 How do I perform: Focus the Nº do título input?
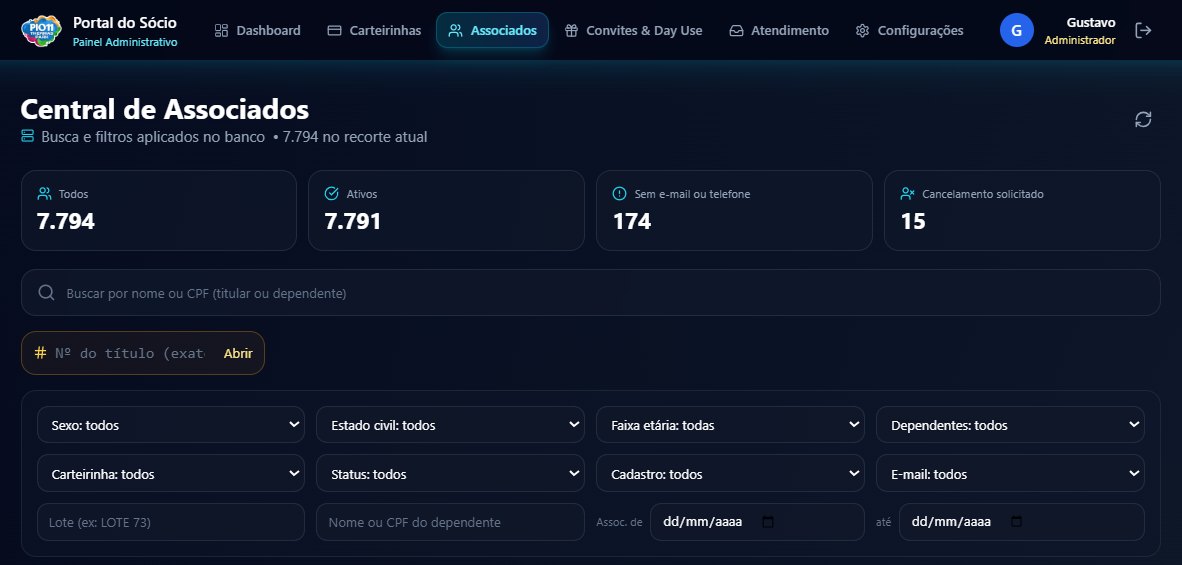[x=130, y=353]
